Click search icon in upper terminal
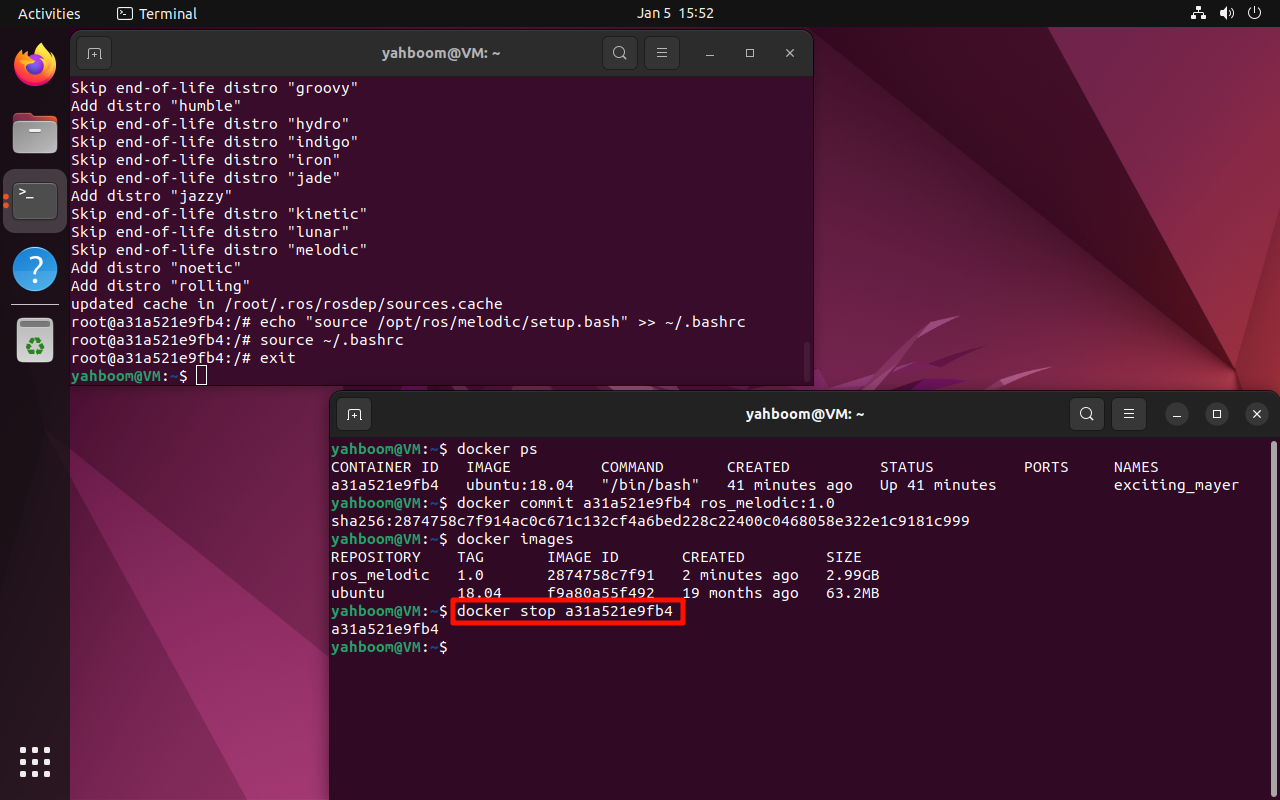The width and height of the screenshot is (1280, 800). click(620, 53)
